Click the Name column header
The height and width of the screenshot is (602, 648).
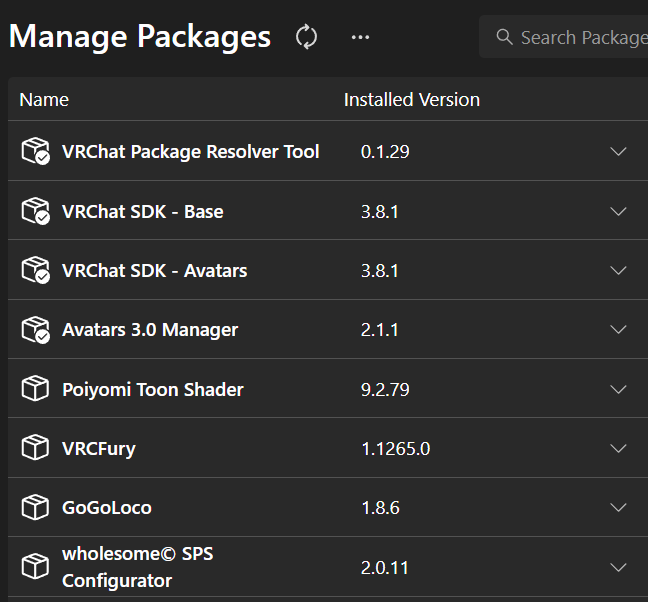click(44, 100)
